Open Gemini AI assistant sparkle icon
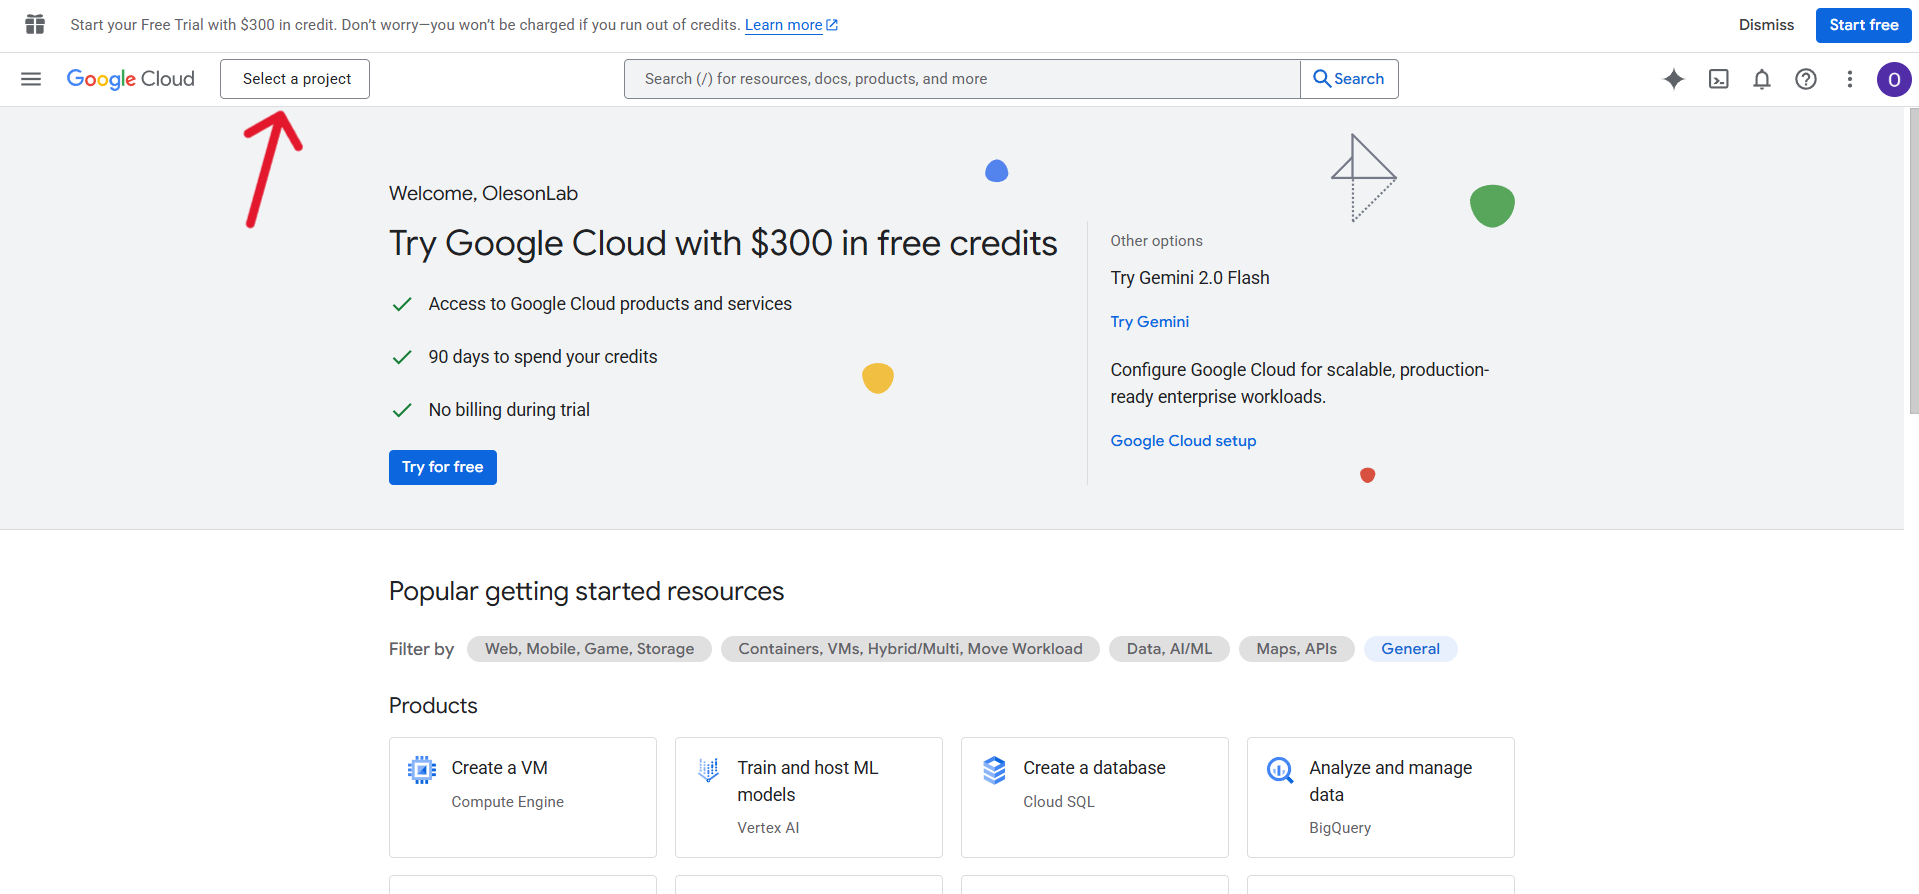This screenshot has width=1919, height=894. (1674, 79)
